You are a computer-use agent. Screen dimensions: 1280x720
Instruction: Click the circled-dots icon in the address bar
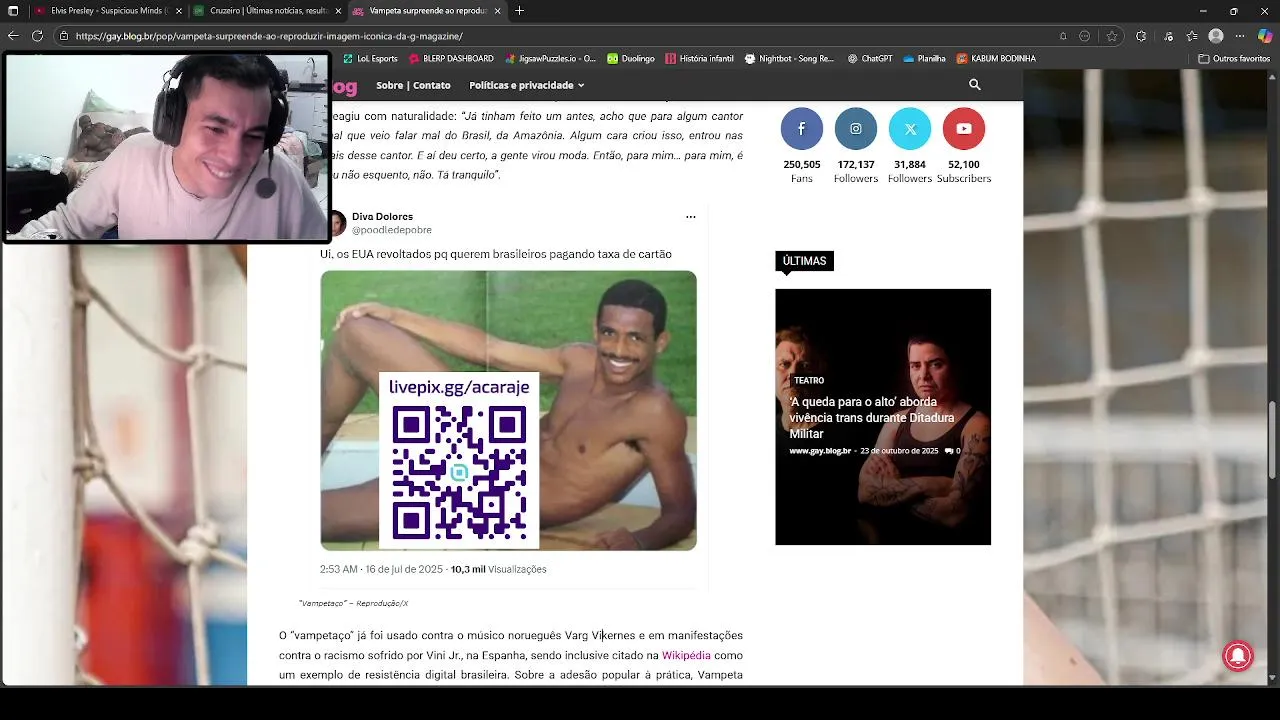pyautogui.click(x=1085, y=36)
